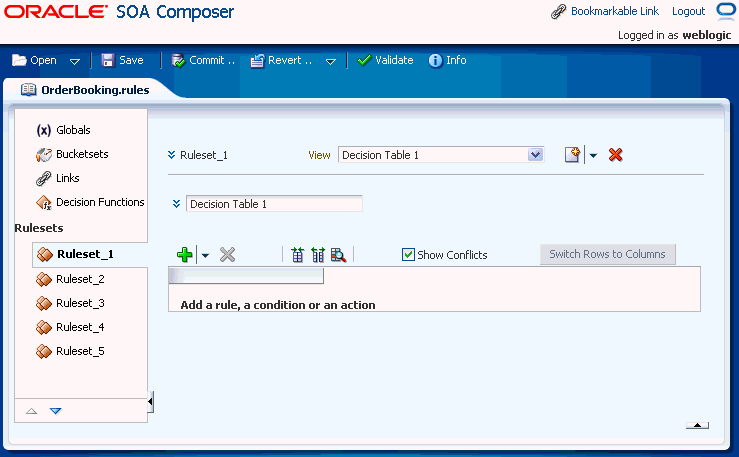Collapse the left navigation pane splitter

[x=150, y=402]
